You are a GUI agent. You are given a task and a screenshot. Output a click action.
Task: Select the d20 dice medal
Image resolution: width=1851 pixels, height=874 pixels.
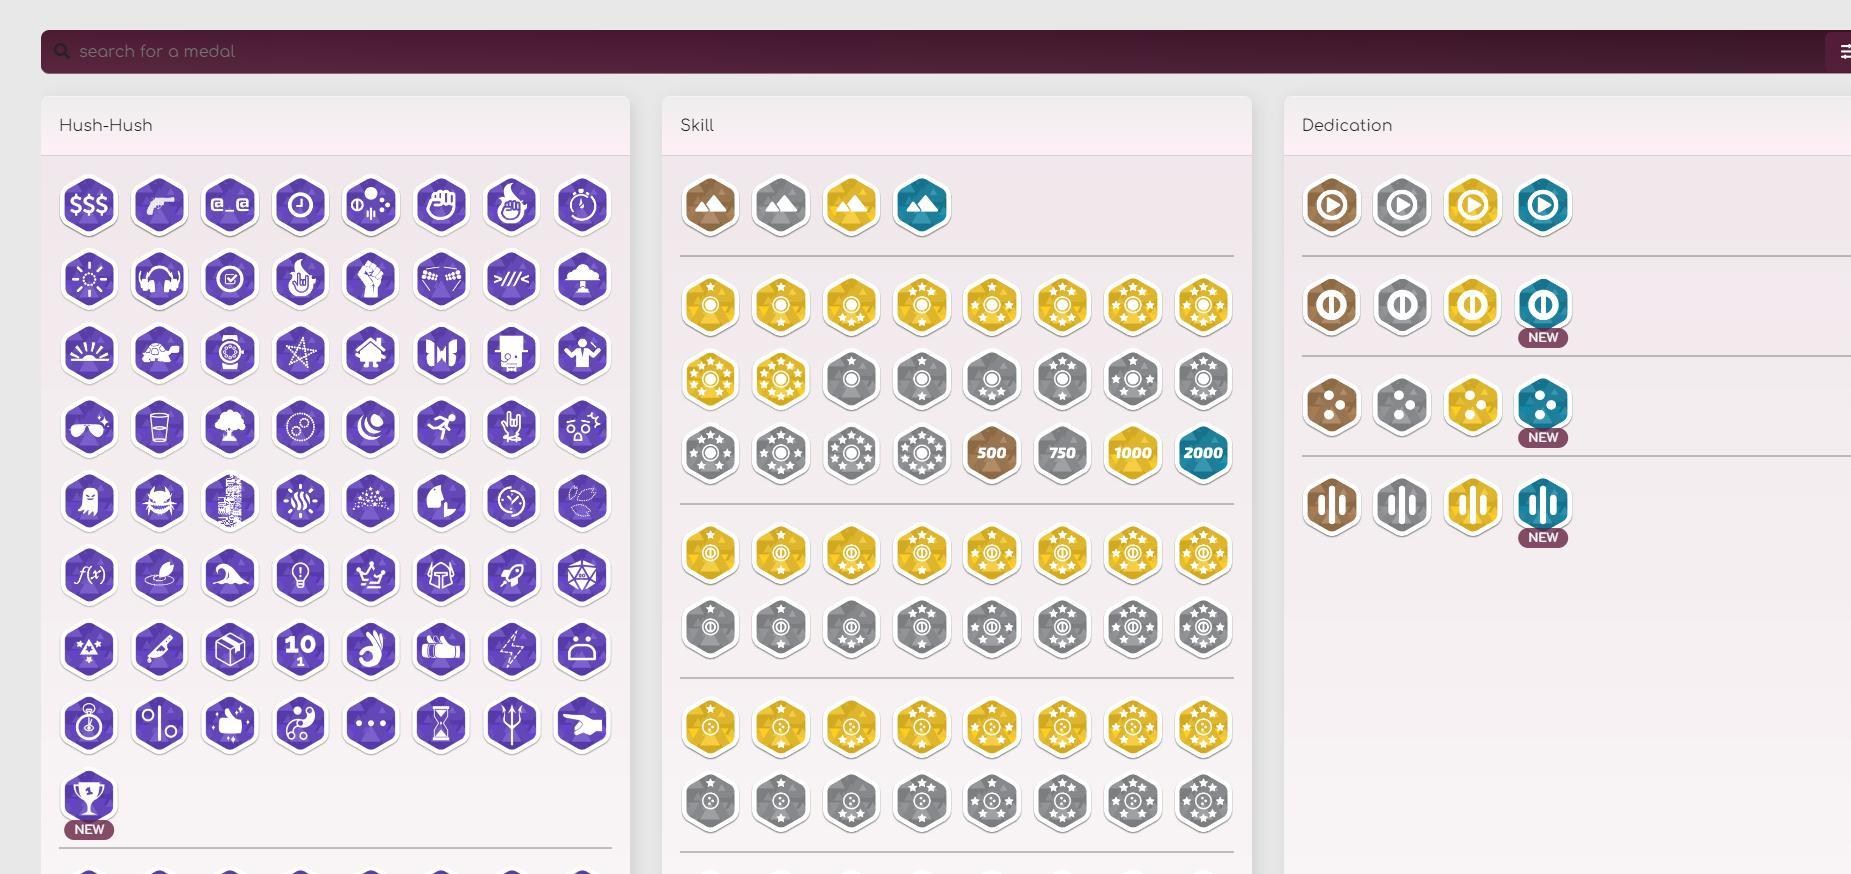(x=582, y=575)
